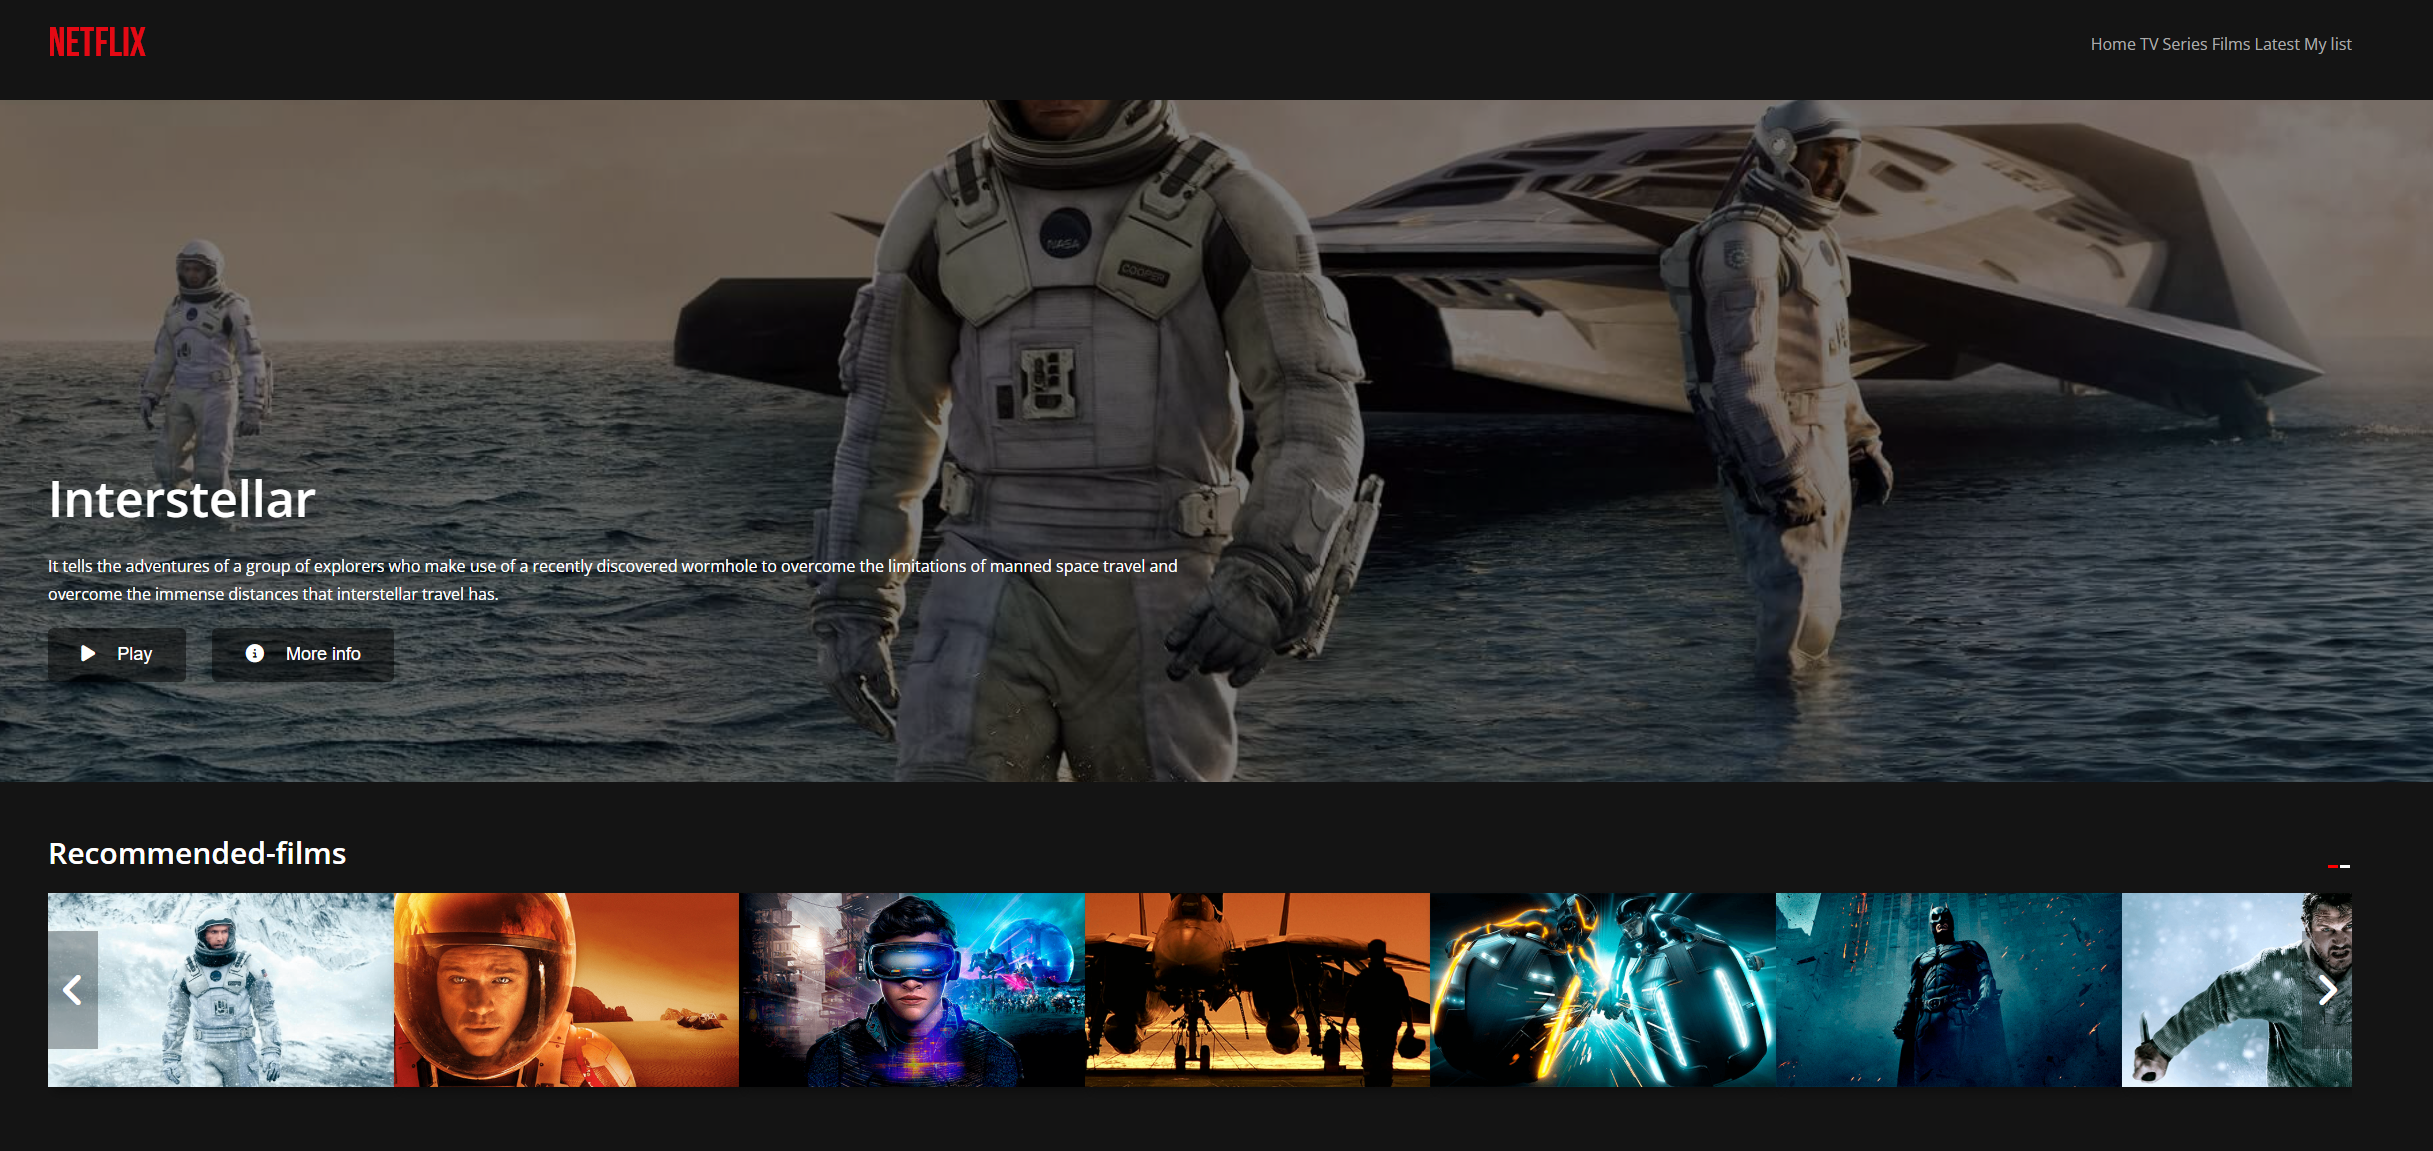Click the Netflix logo

pyautogui.click(x=97, y=42)
